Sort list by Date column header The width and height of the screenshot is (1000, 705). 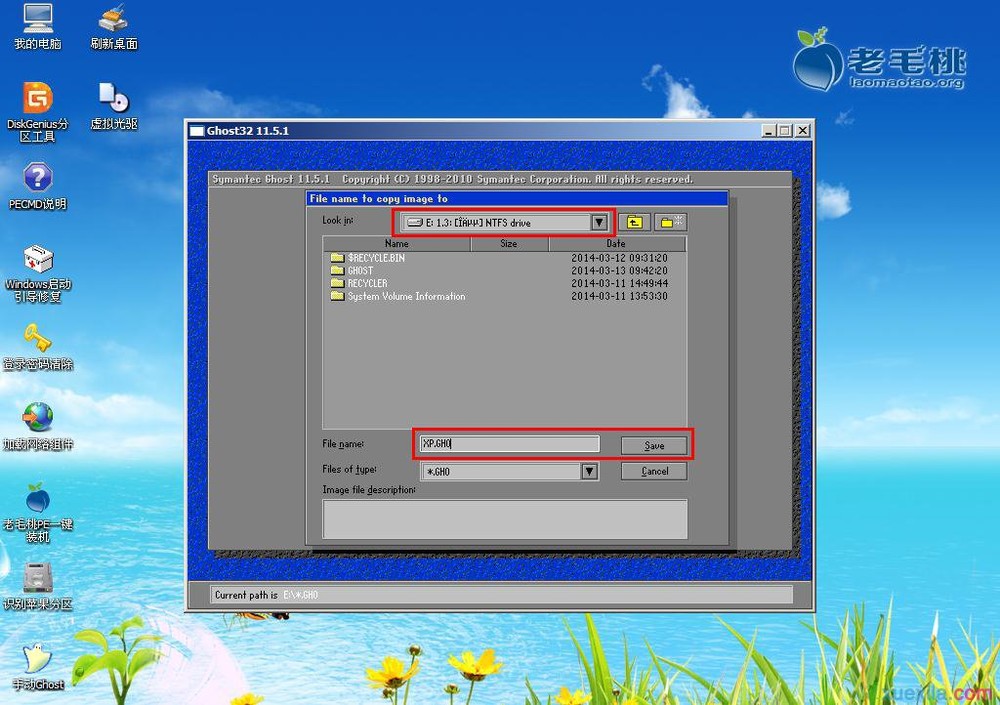click(617, 244)
